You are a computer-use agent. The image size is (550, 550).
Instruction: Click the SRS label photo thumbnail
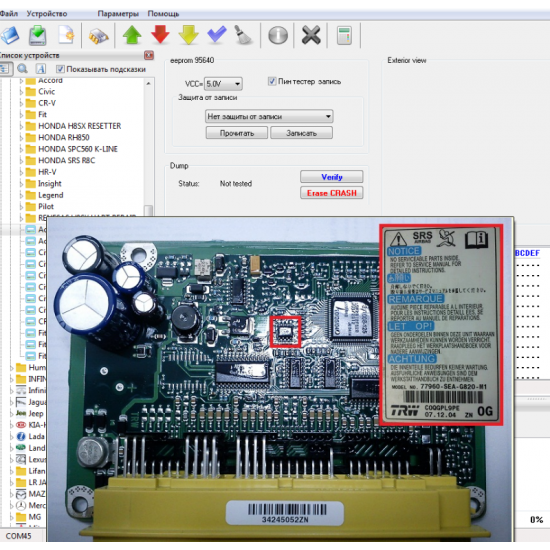(441, 325)
